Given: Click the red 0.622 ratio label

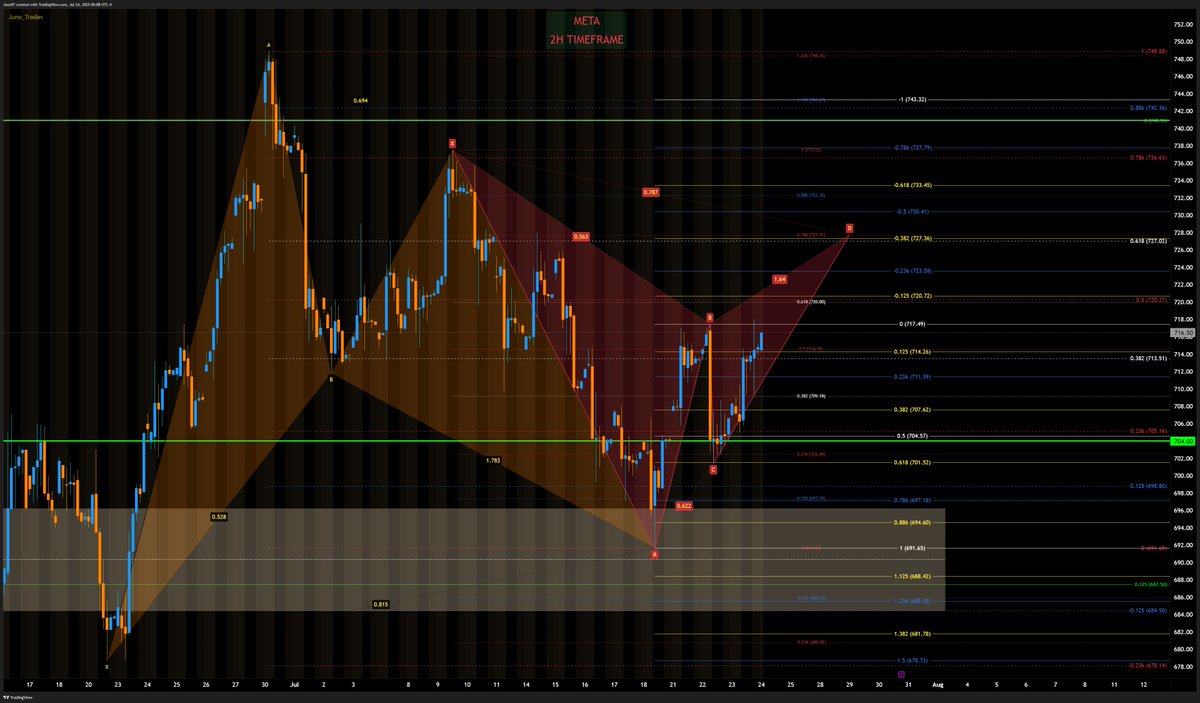Looking at the screenshot, I should pos(684,506).
